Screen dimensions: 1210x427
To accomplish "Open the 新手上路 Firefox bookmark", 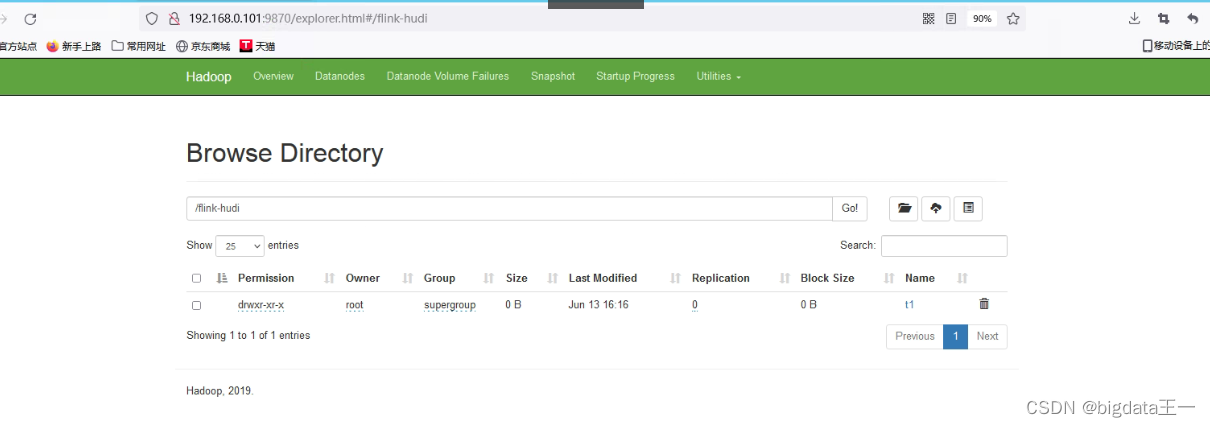I will (74, 46).
